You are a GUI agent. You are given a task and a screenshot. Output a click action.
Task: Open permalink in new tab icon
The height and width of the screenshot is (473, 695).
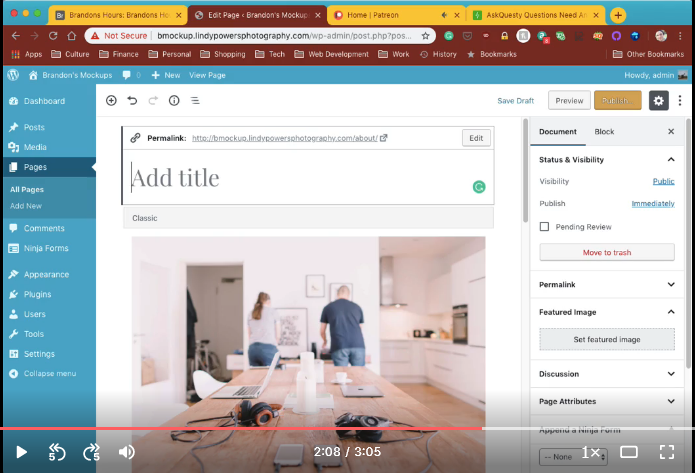[384, 138]
